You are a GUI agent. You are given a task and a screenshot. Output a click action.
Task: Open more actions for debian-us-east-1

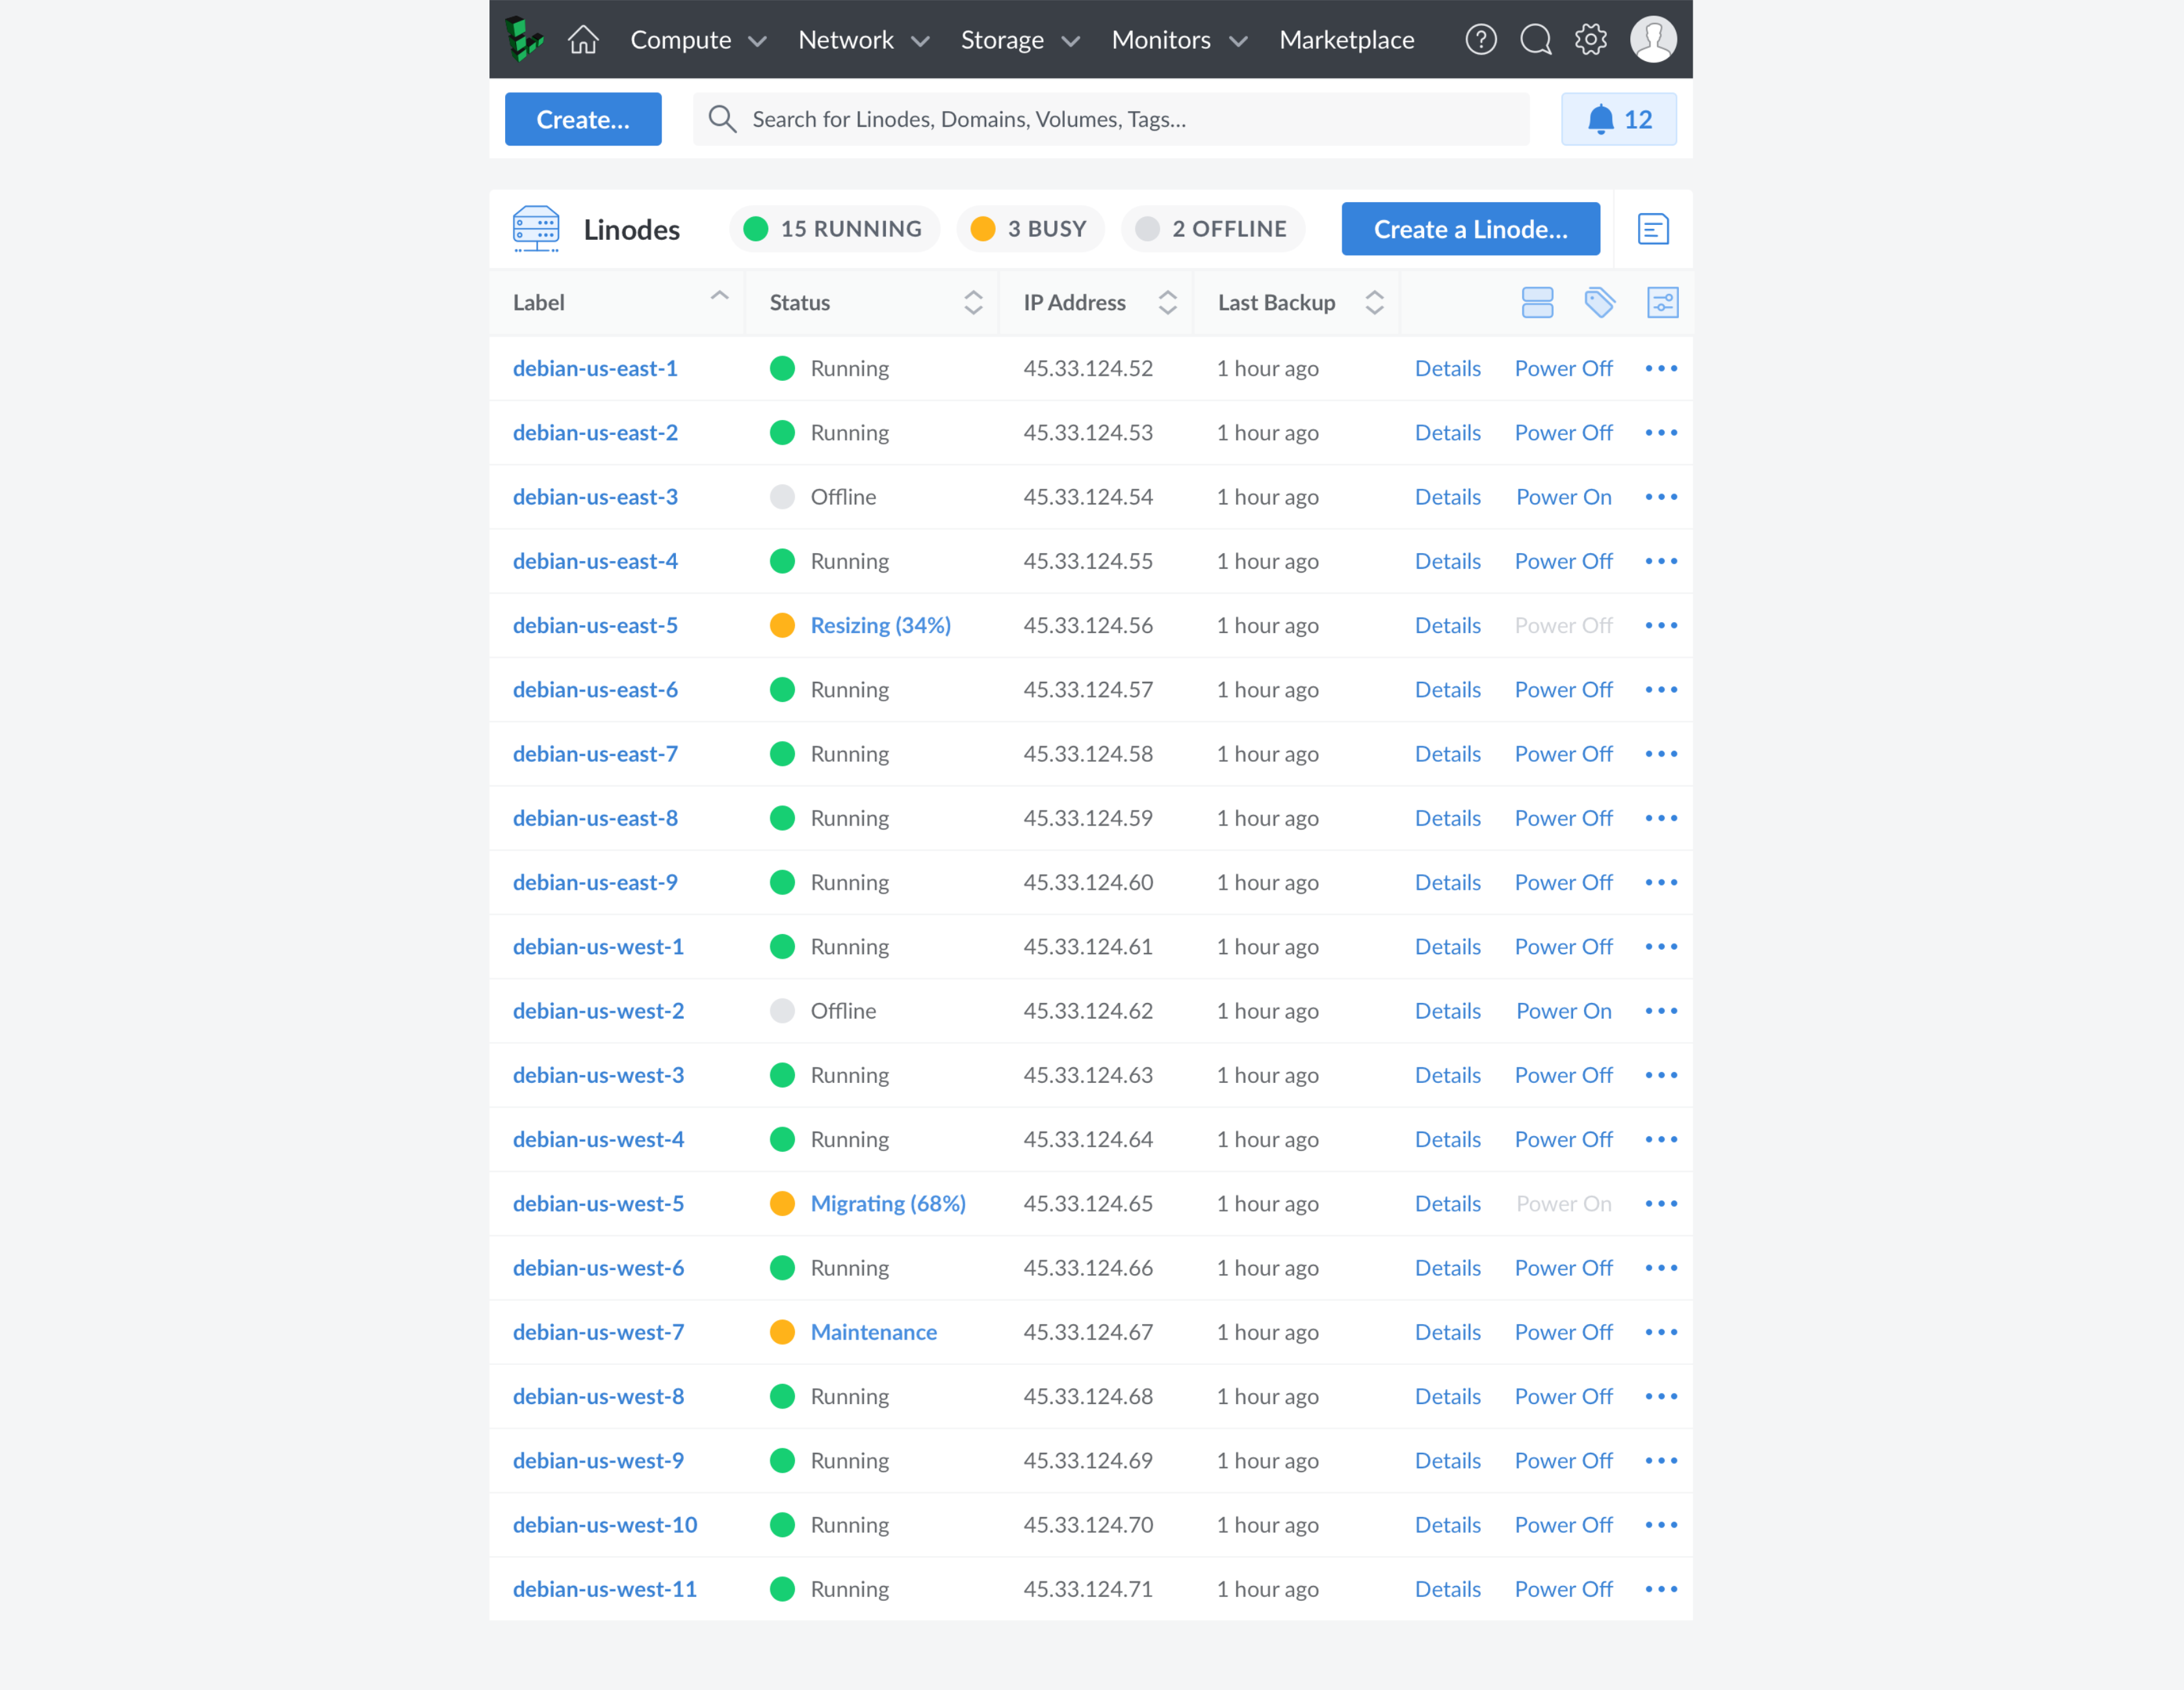coord(1660,368)
